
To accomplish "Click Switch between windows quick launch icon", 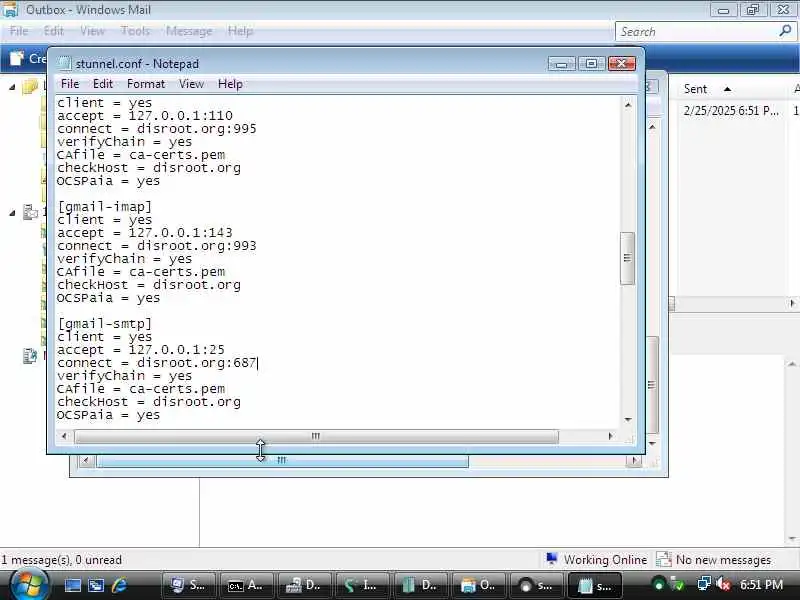I will point(96,585).
